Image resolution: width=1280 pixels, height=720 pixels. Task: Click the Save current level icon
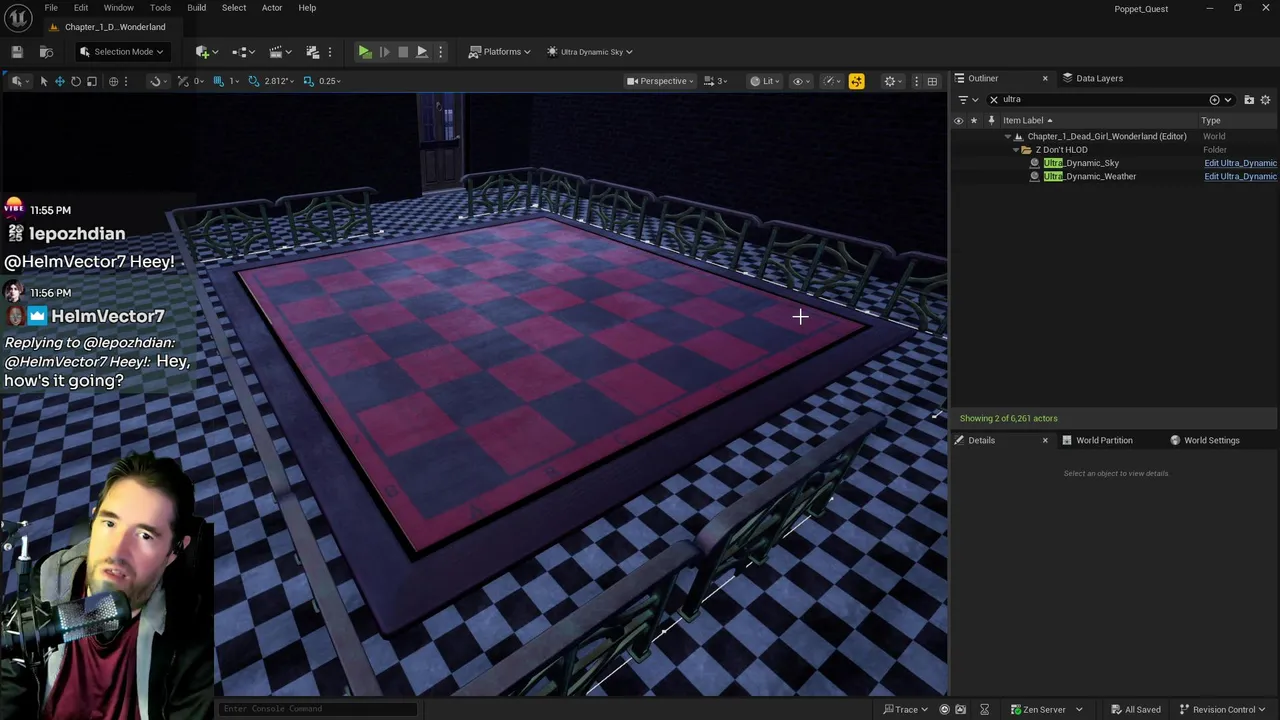(x=17, y=52)
